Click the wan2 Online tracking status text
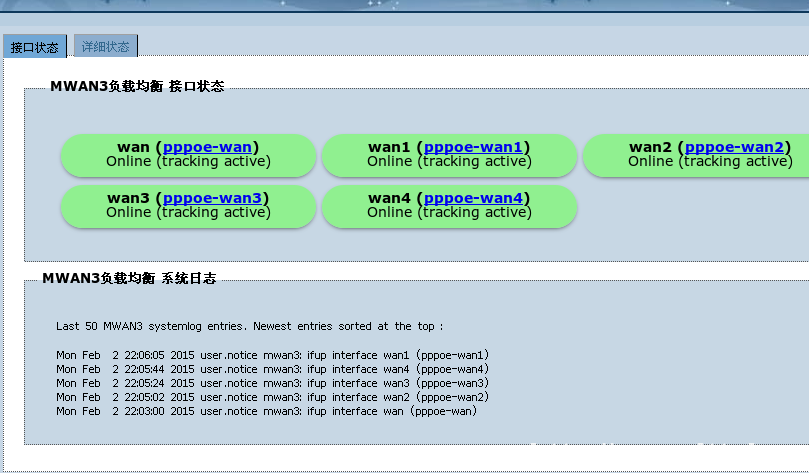The width and height of the screenshot is (809, 473). click(710, 162)
